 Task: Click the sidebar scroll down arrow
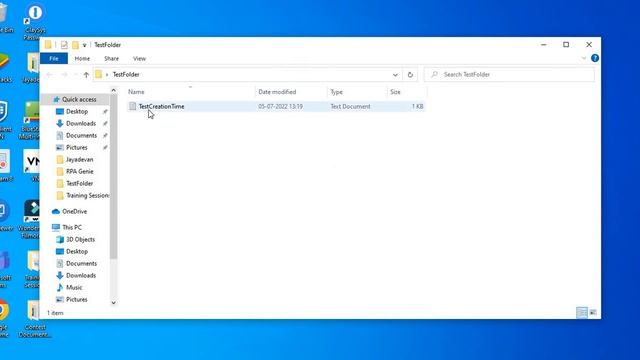113,302
